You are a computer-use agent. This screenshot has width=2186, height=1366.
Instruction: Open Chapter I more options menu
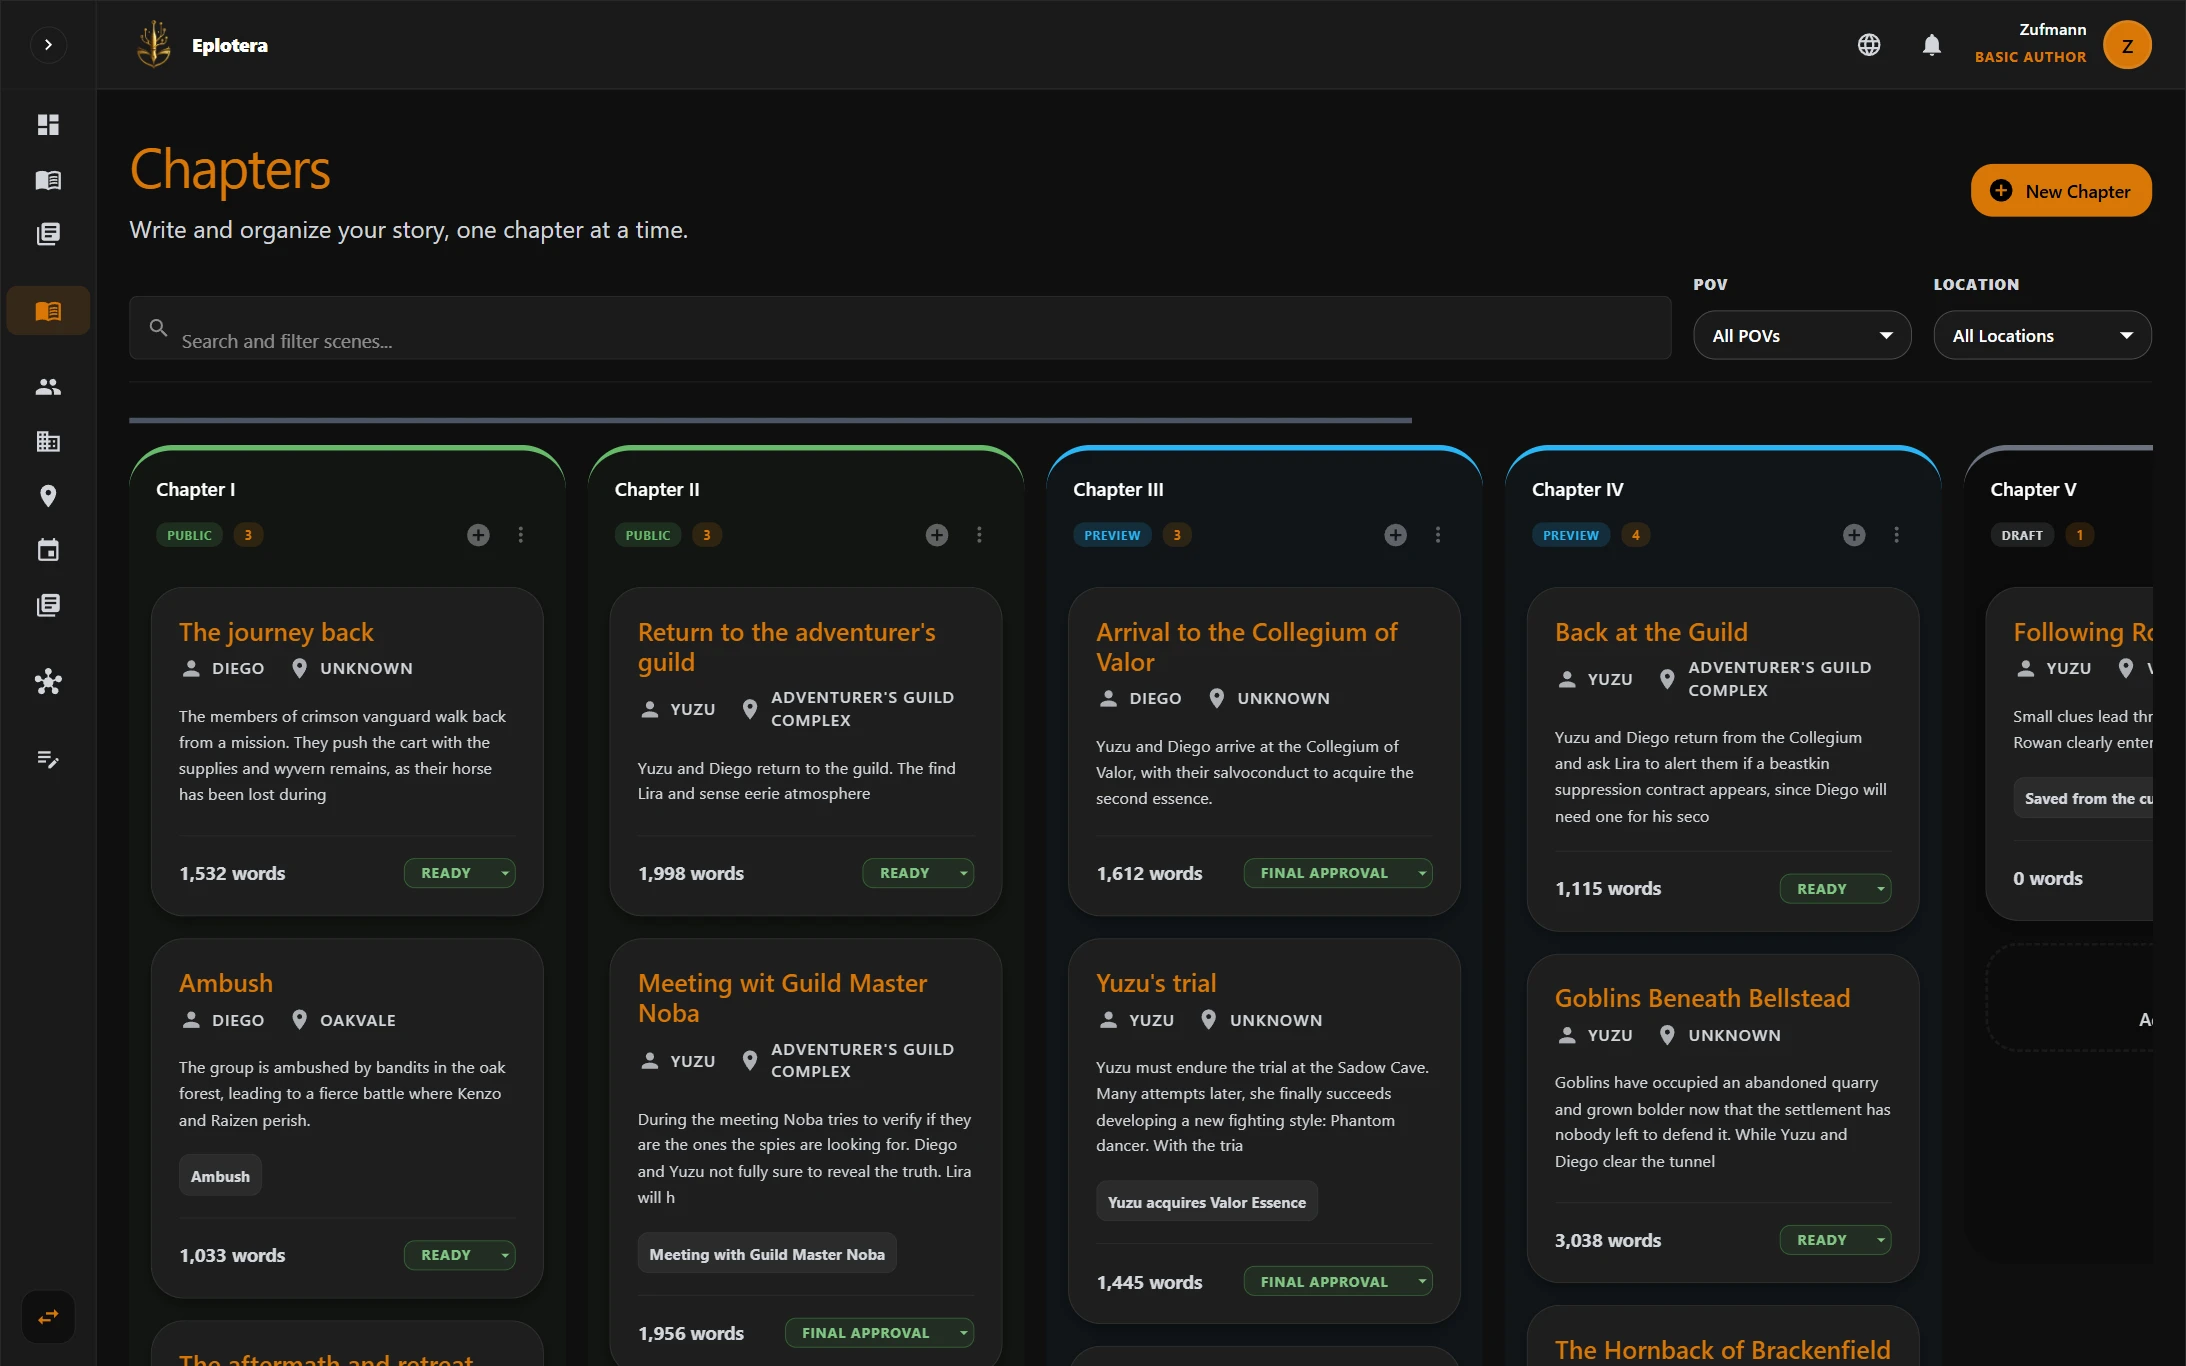tap(521, 535)
